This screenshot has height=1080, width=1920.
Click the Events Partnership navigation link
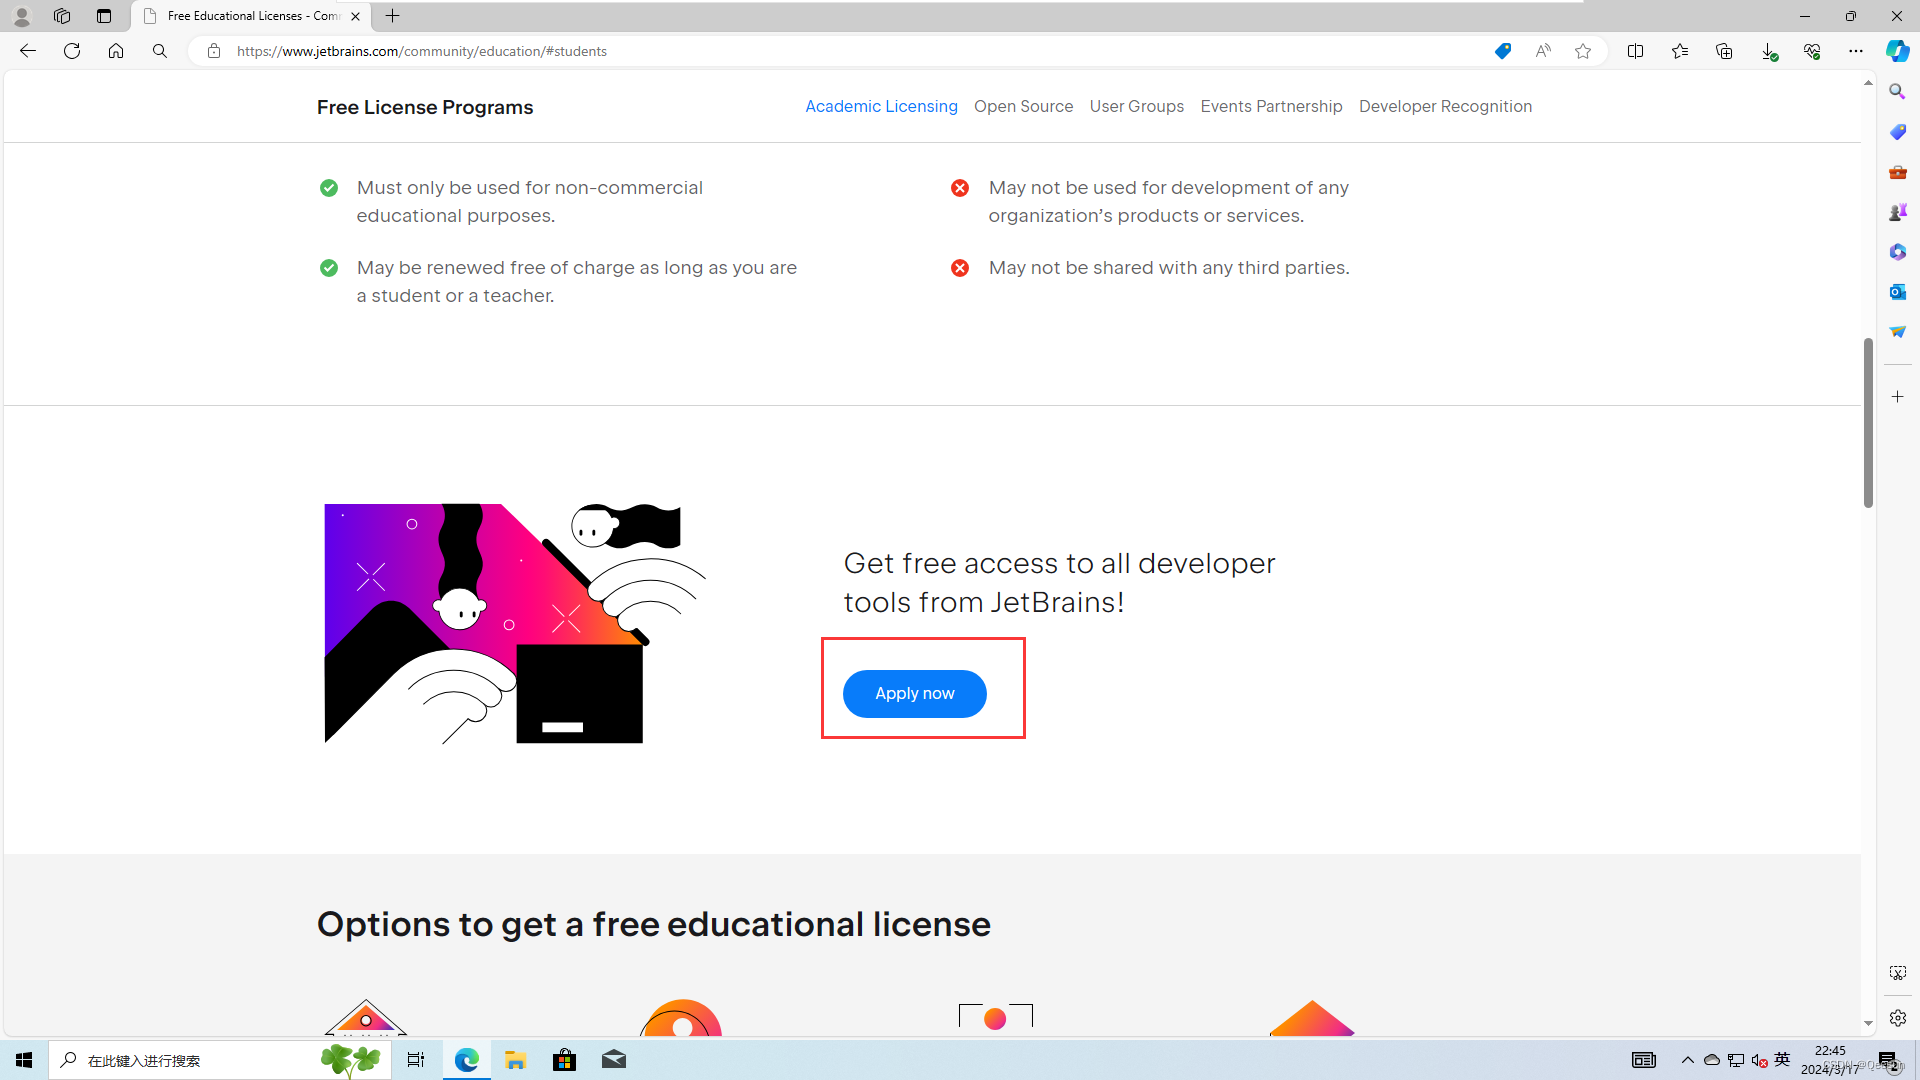click(x=1271, y=105)
